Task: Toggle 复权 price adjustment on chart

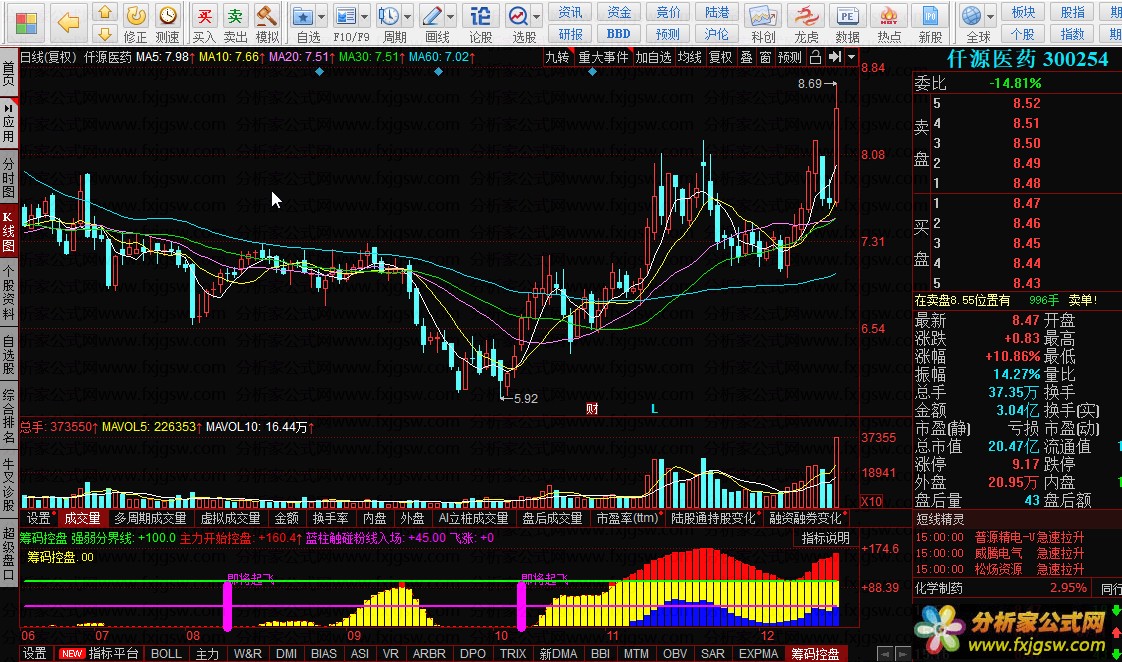Action: (x=721, y=57)
